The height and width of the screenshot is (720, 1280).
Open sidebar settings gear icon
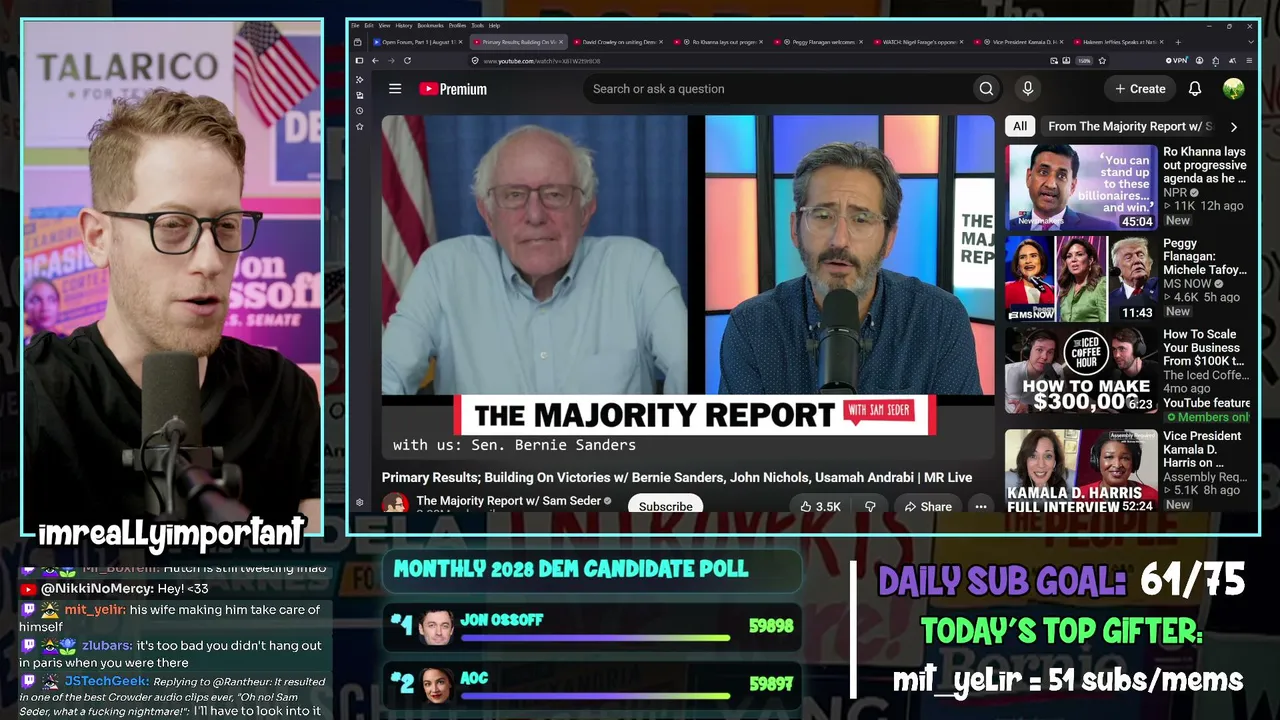coord(359,503)
